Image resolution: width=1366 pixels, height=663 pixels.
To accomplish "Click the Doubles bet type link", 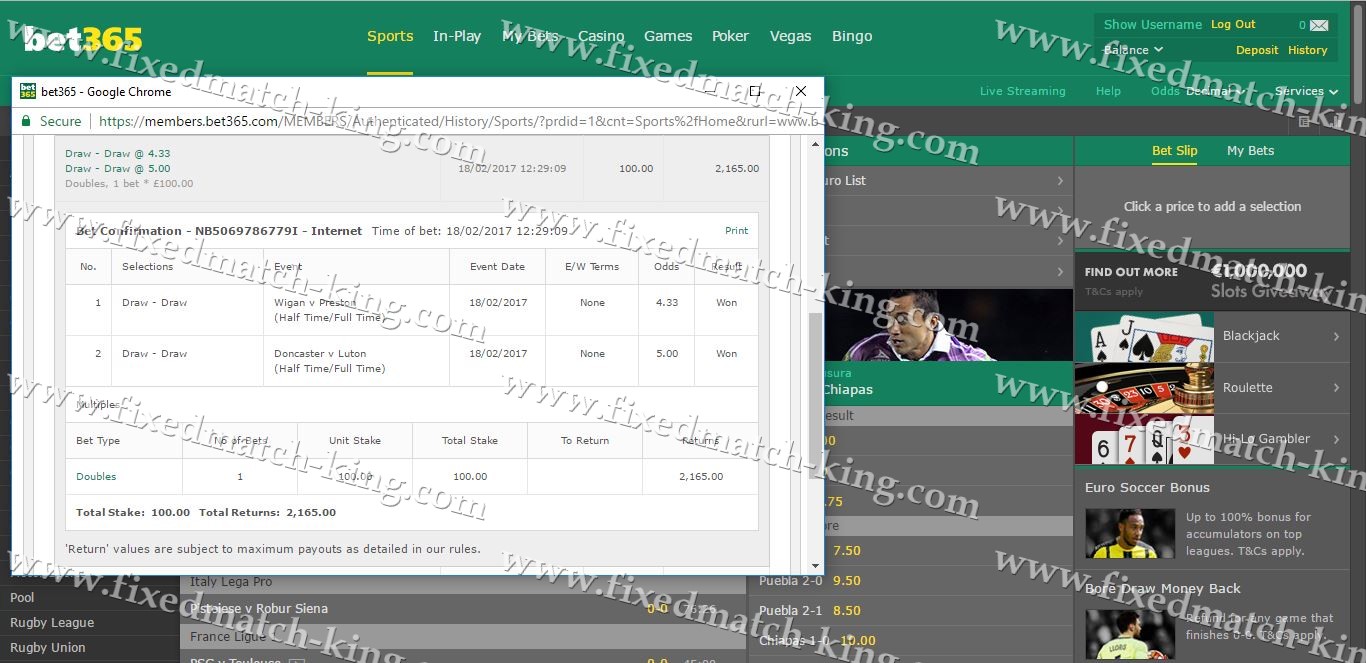I will [x=96, y=477].
